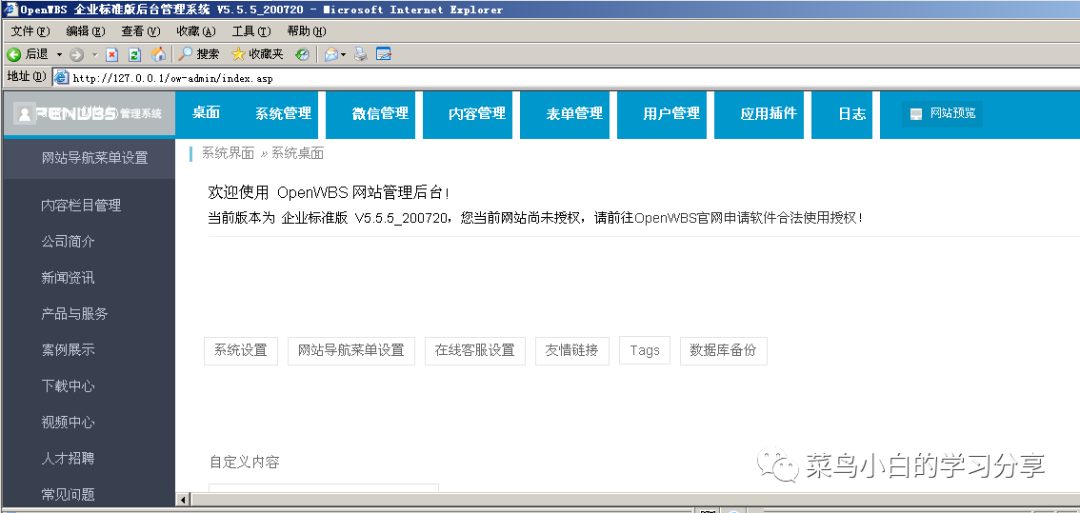Screen dimensions: 1080x513
Task: Open the Favorites (收藏夹) star button
Action: point(257,54)
